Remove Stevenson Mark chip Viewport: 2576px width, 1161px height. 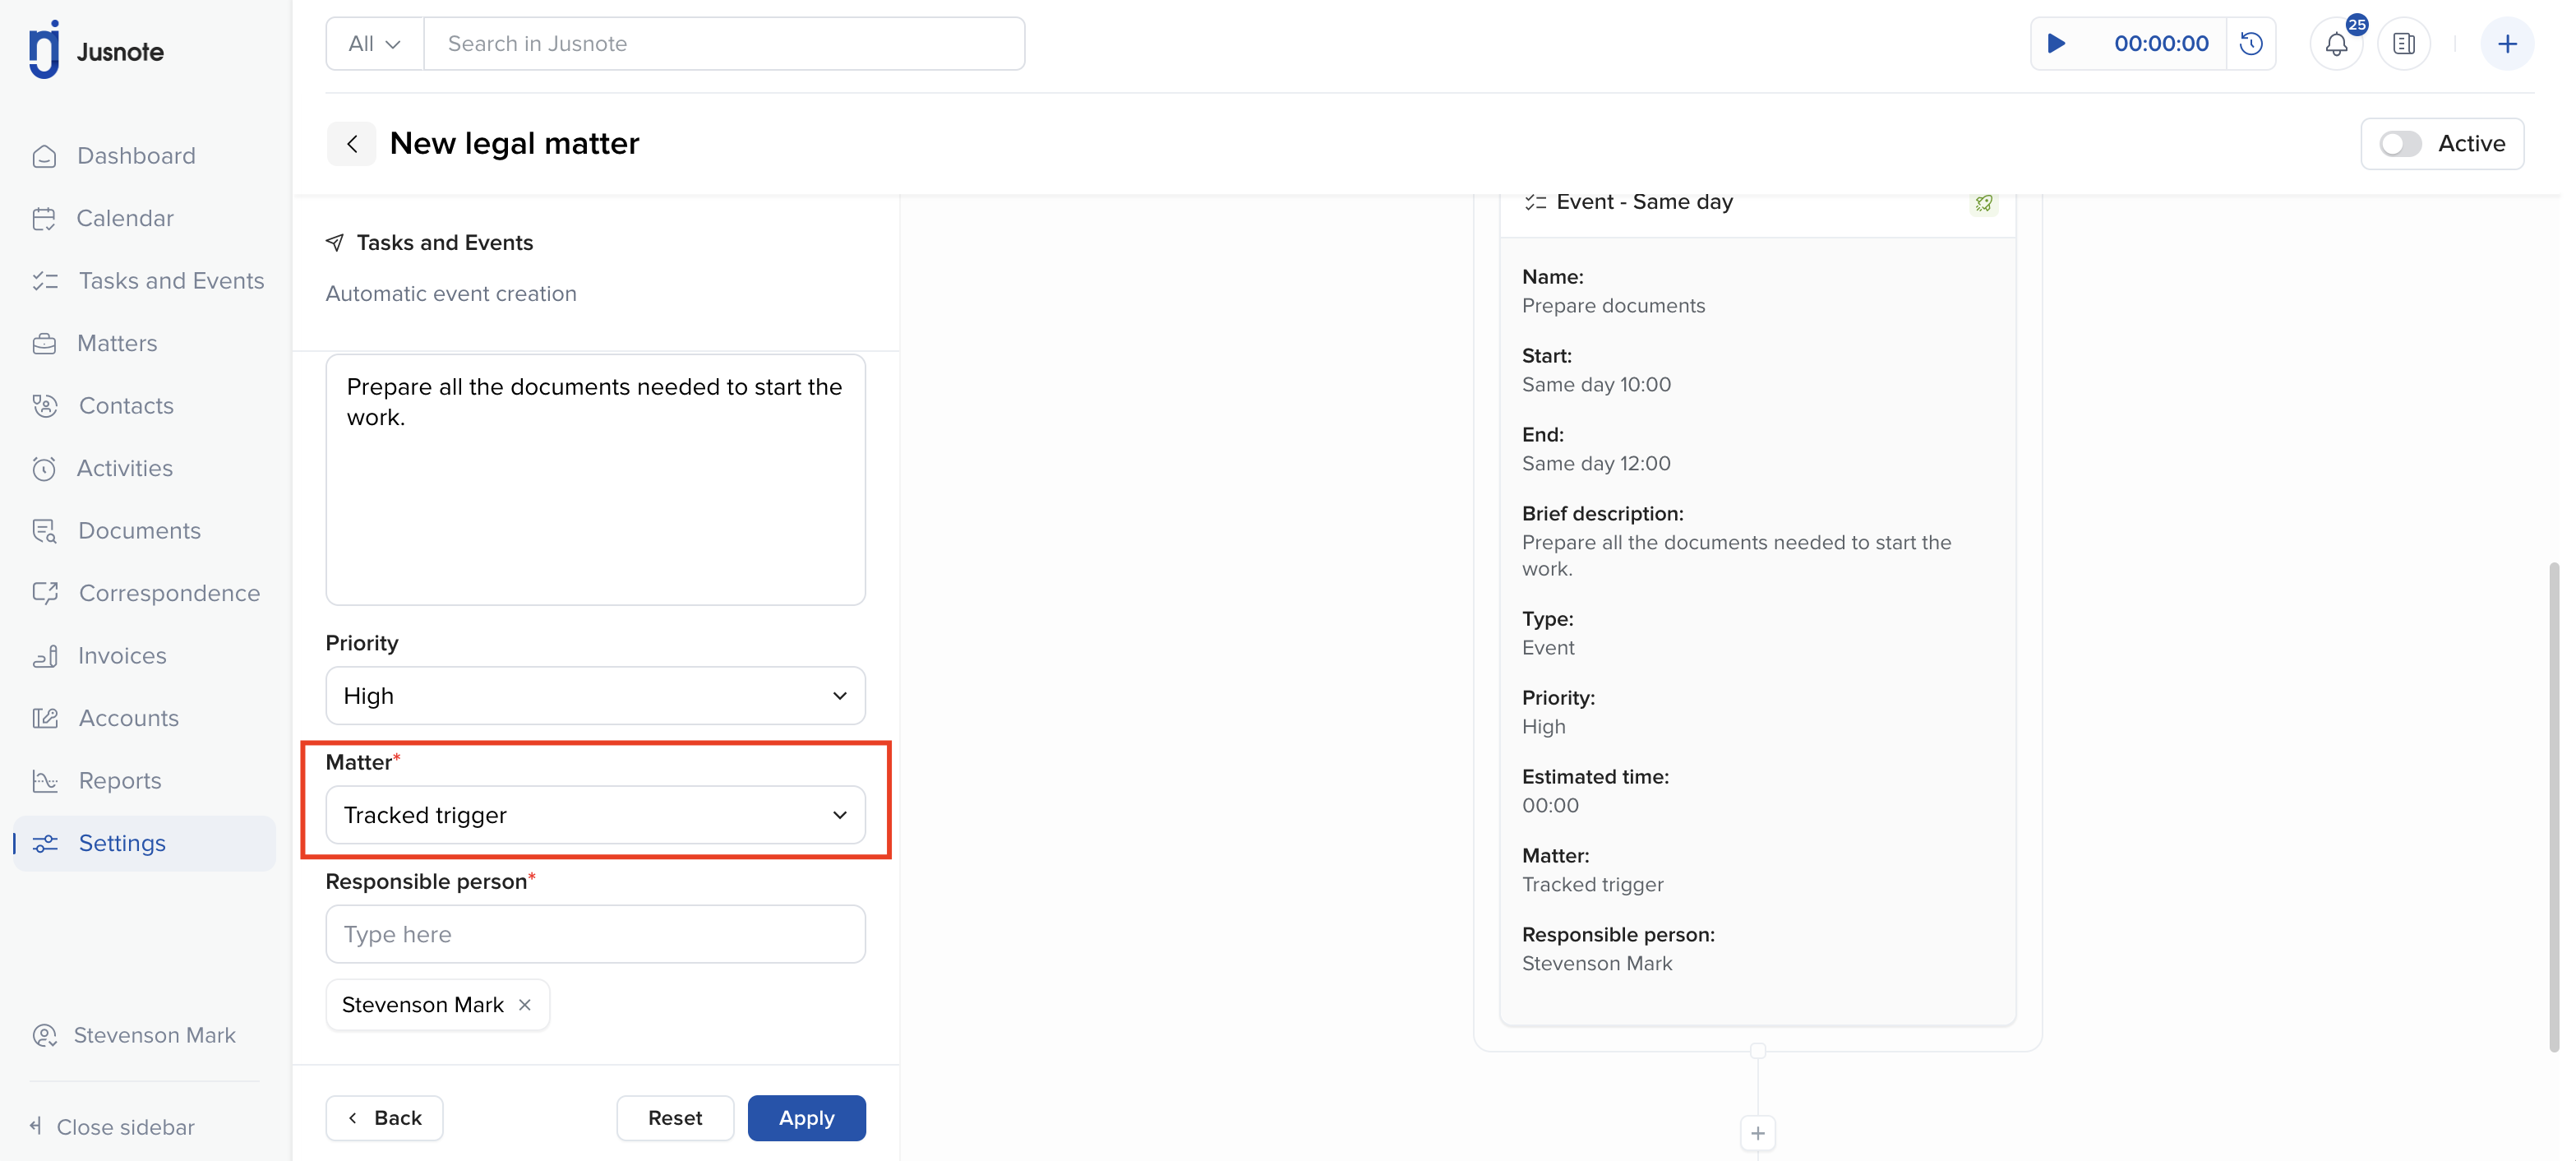[x=525, y=1005]
